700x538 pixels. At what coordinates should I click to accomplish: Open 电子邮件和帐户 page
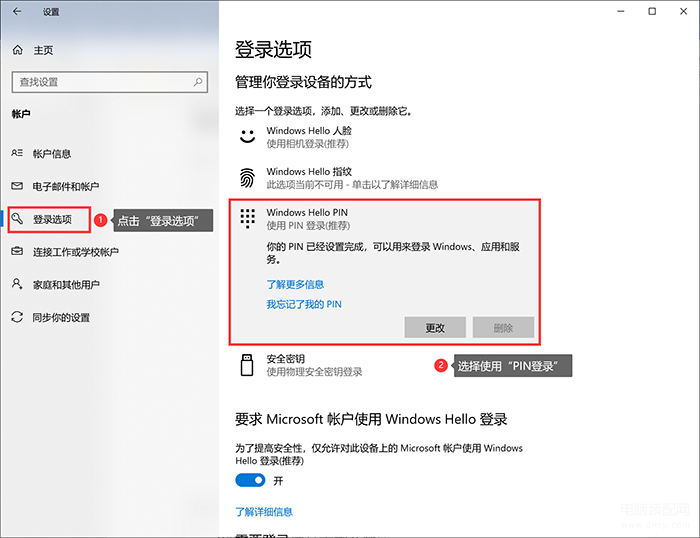coord(66,187)
